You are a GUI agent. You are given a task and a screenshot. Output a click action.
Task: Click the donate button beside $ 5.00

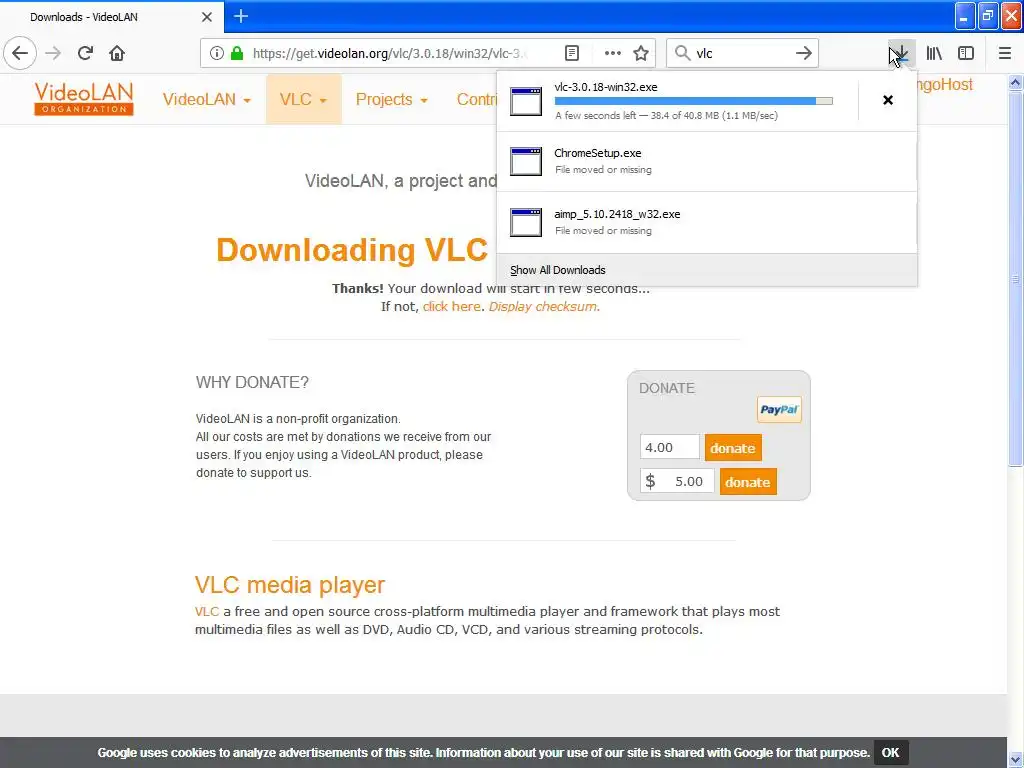tap(748, 482)
